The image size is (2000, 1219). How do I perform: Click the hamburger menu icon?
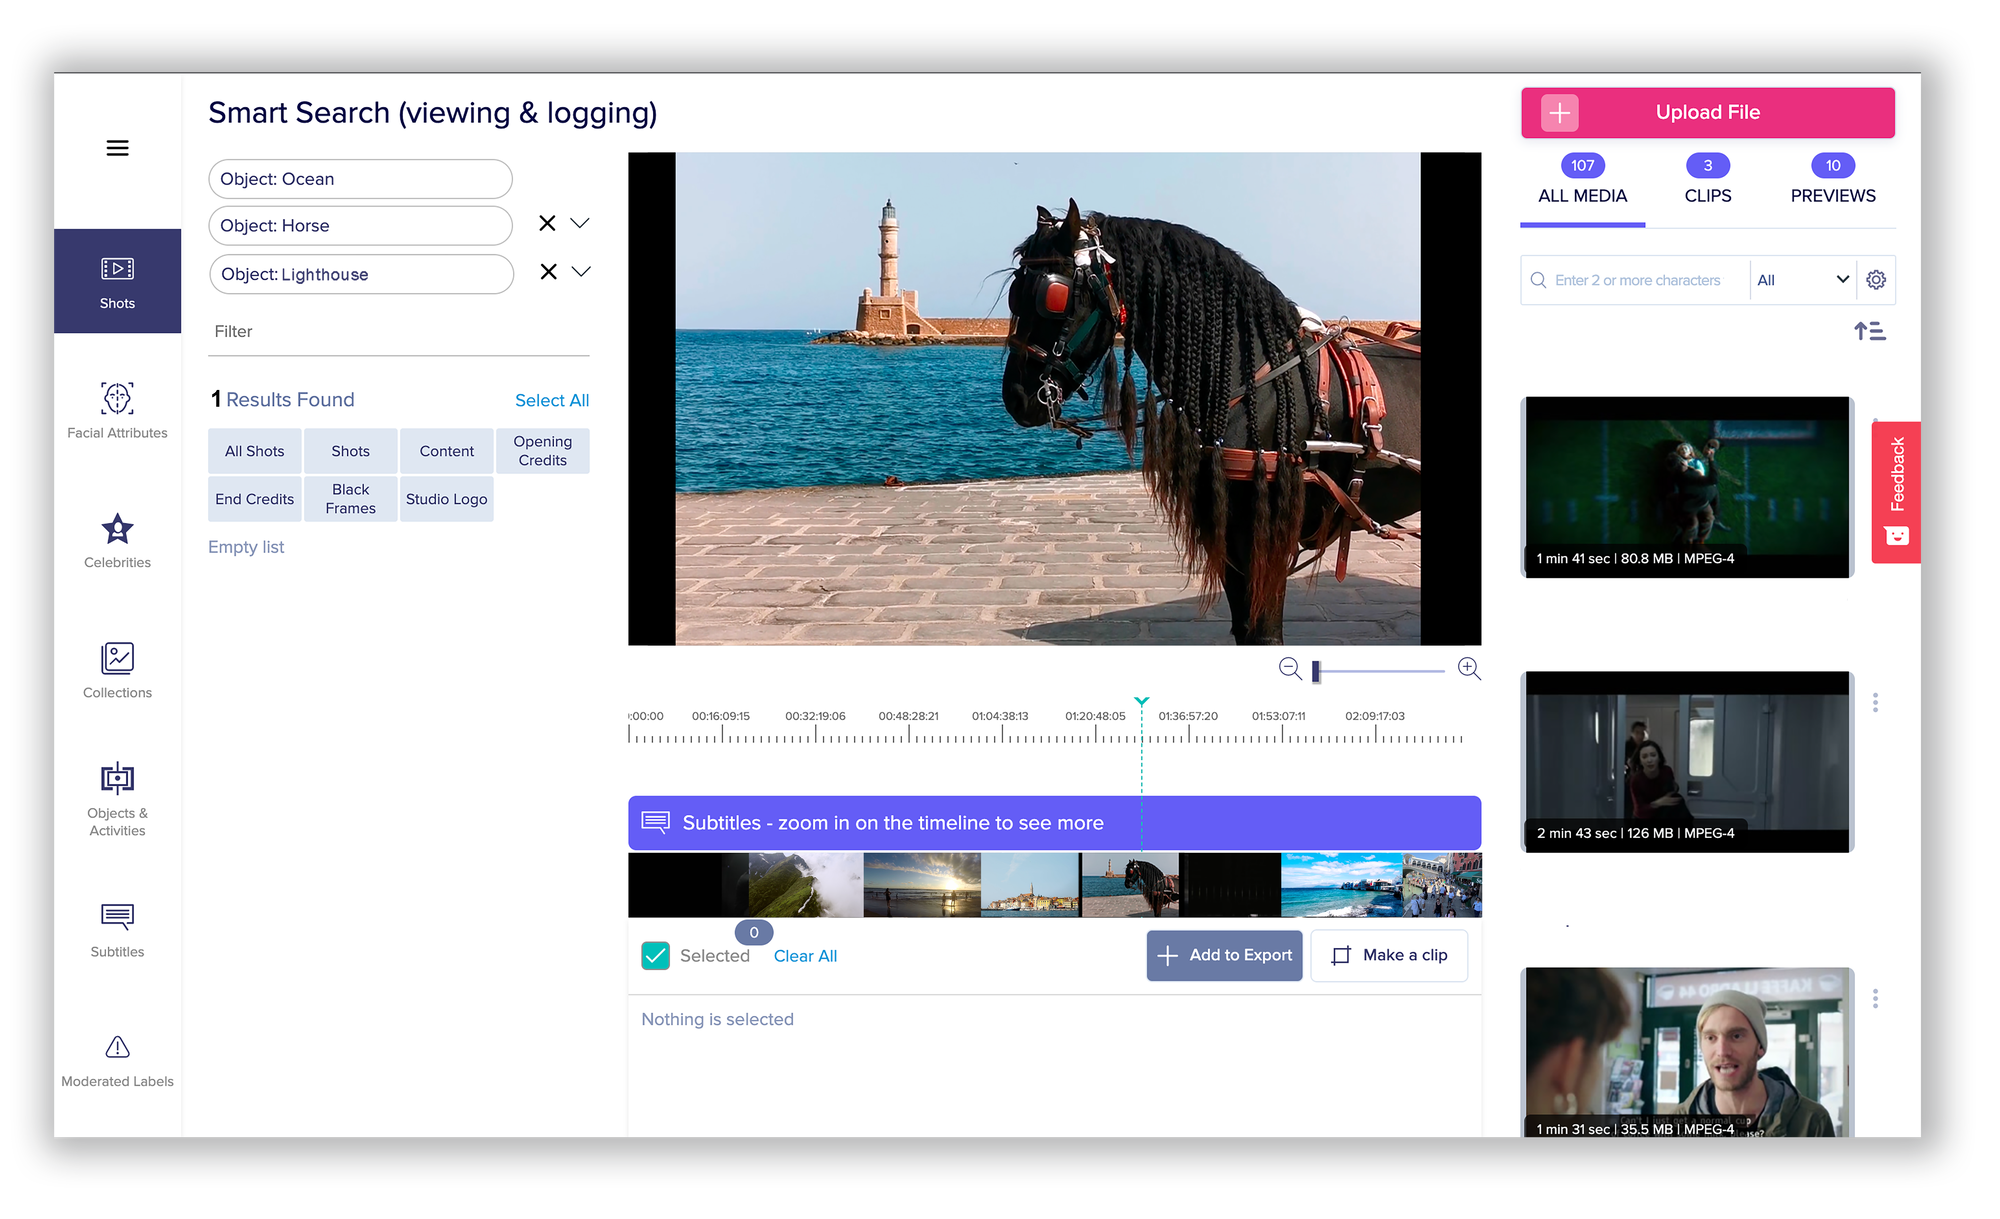pos(117,149)
